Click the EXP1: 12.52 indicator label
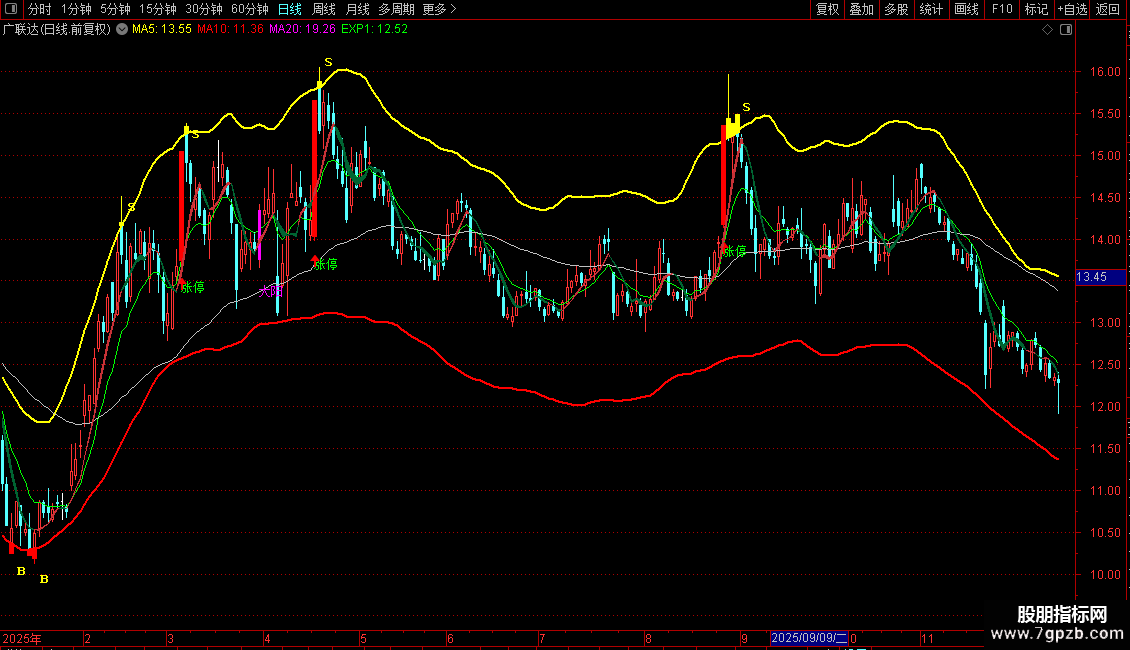Image resolution: width=1130 pixels, height=650 pixels. pos(375,30)
